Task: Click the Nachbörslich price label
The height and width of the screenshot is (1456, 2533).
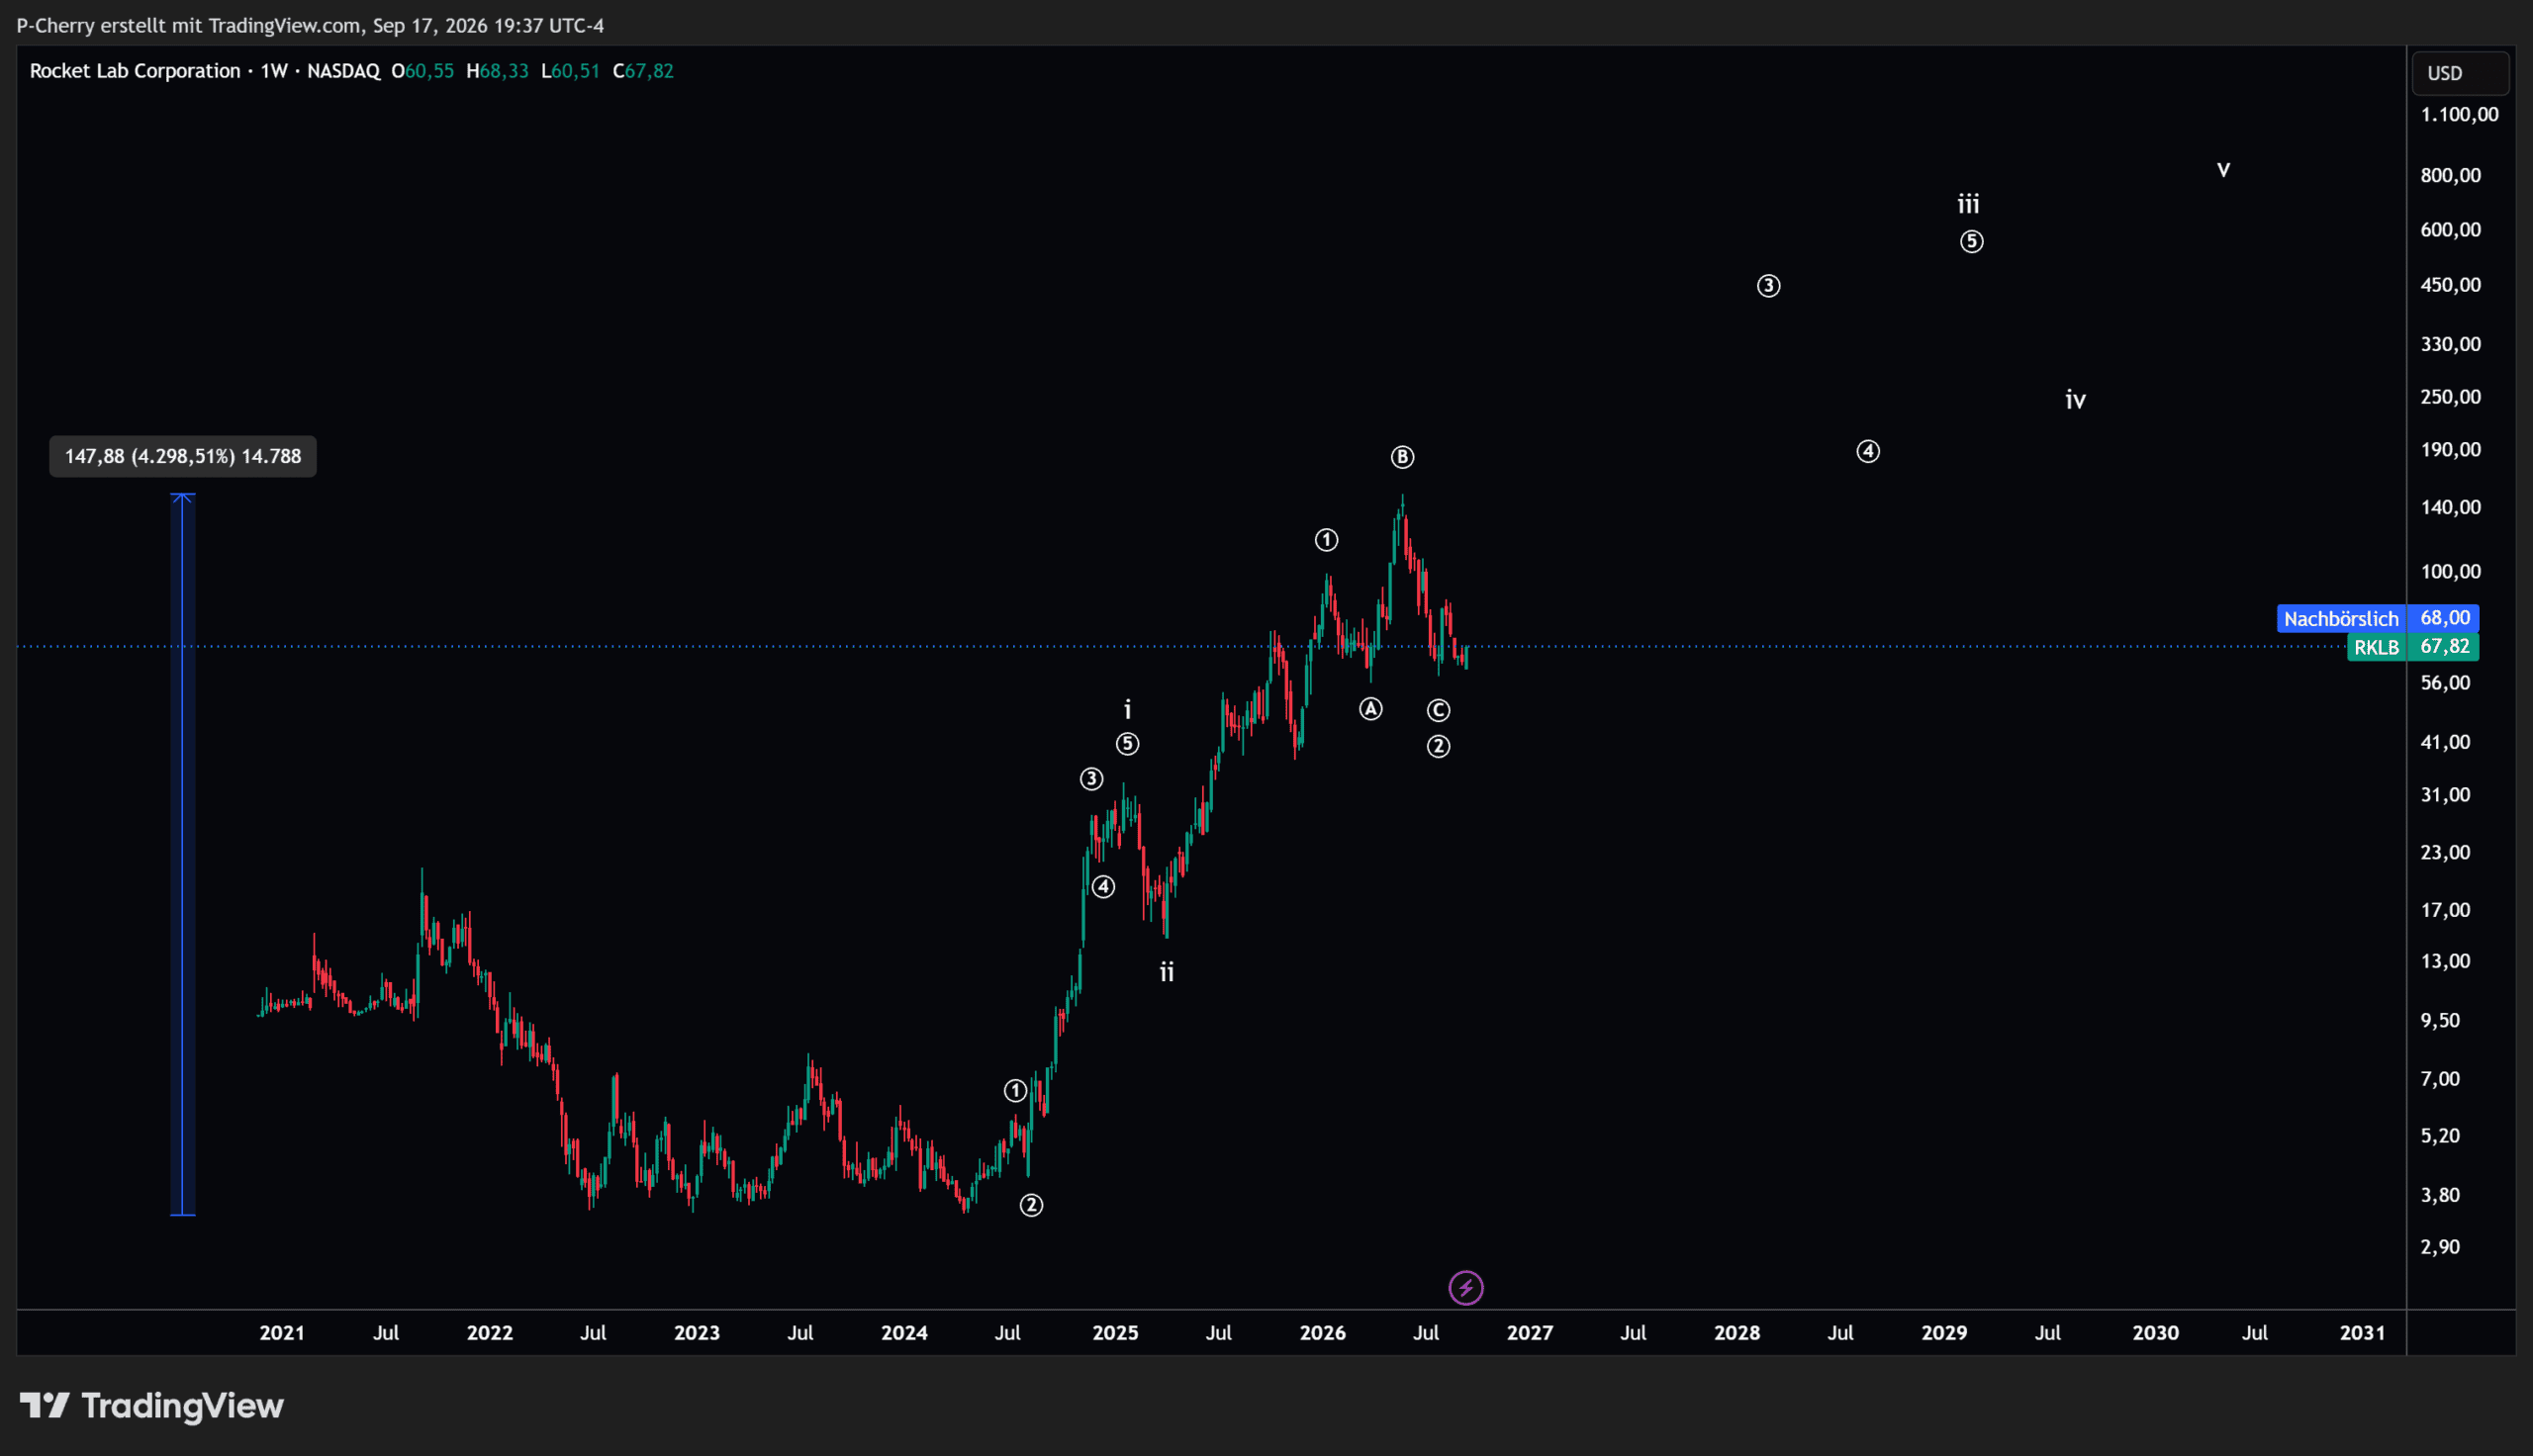Action: pyautogui.click(x=2341, y=618)
